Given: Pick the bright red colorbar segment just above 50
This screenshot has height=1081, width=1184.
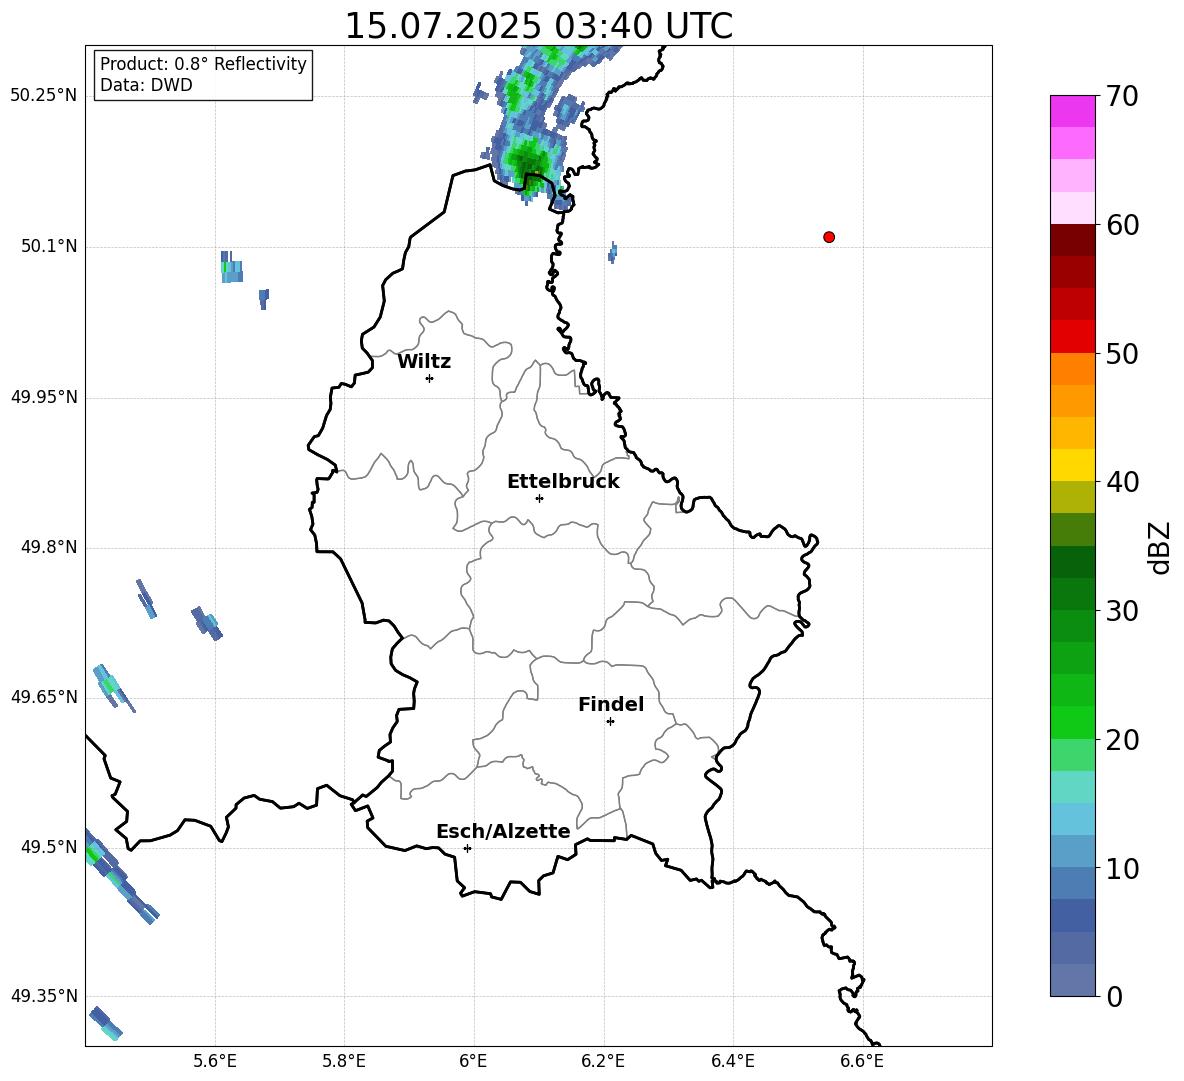Looking at the screenshot, I should tap(1073, 337).
